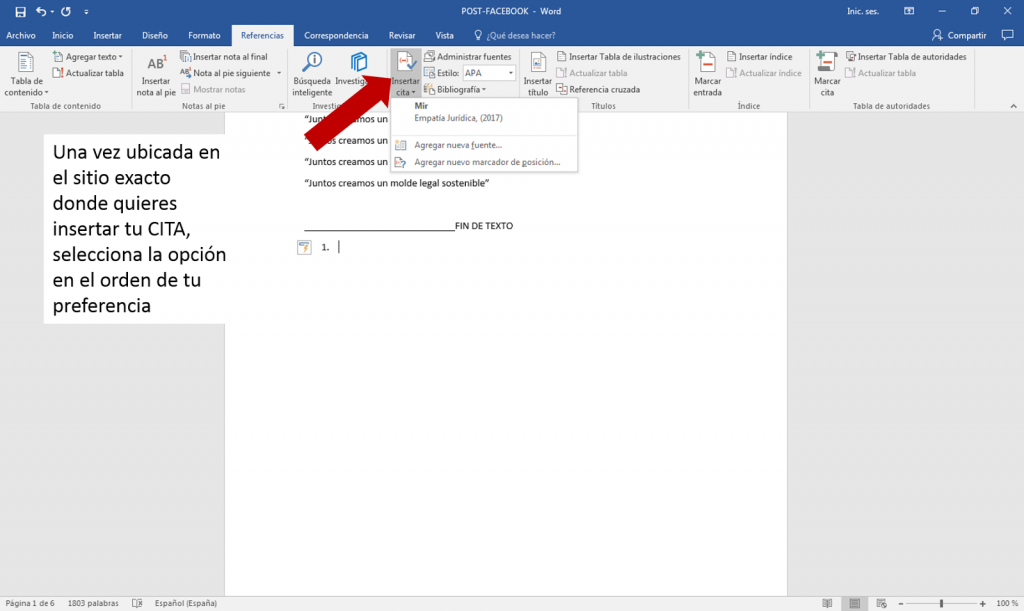This screenshot has width=1024, height=611.
Task: Click Marcar entrada
Action: click(707, 74)
